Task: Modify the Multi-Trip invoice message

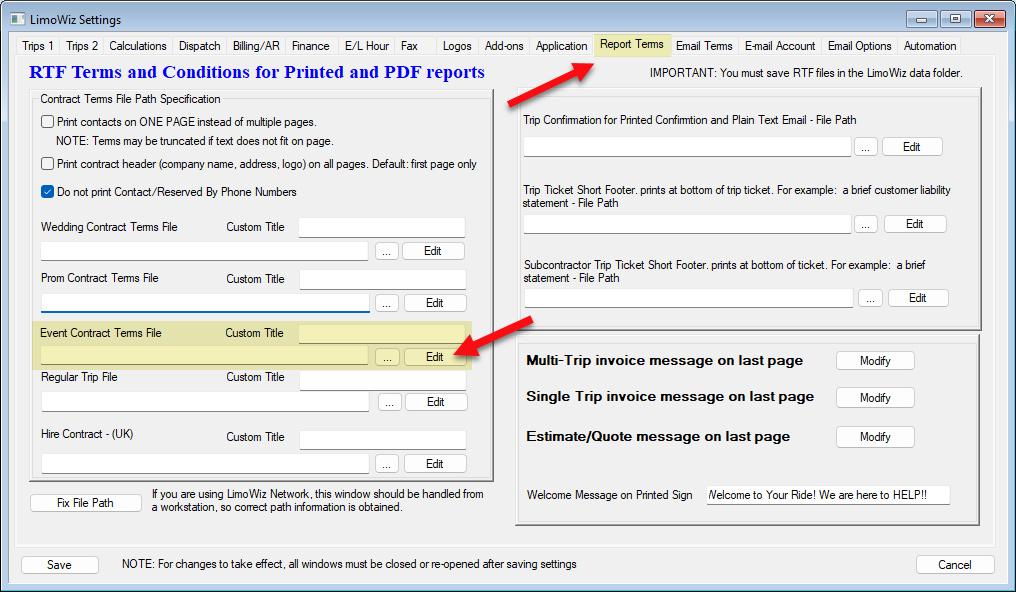Action: click(875, 361)
